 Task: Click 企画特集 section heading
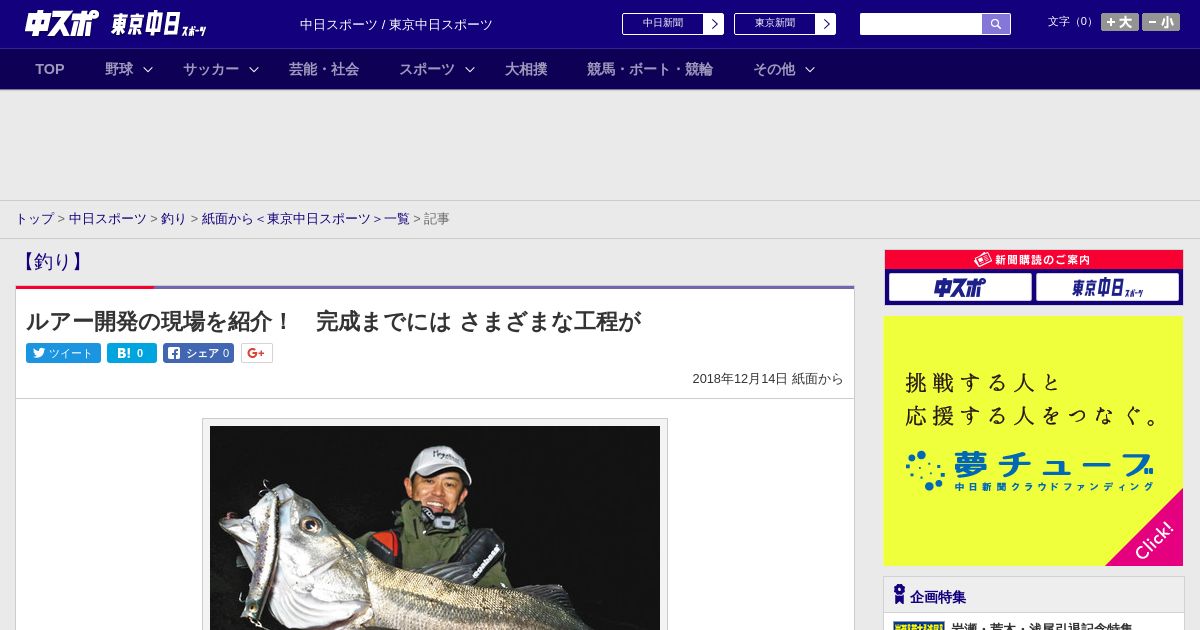coord(938,597)
